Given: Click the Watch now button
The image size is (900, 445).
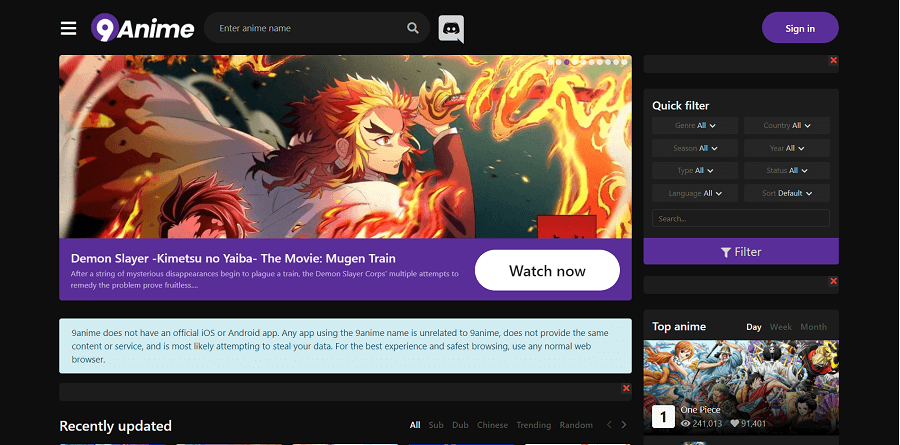Looking at the screenshot, I should [x=547, y=270].
